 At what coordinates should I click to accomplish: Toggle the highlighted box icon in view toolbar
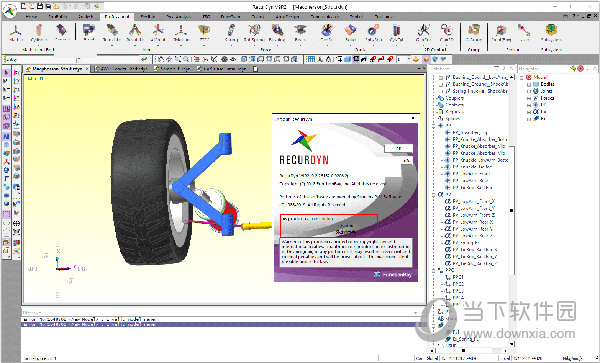tap(426, 59)
